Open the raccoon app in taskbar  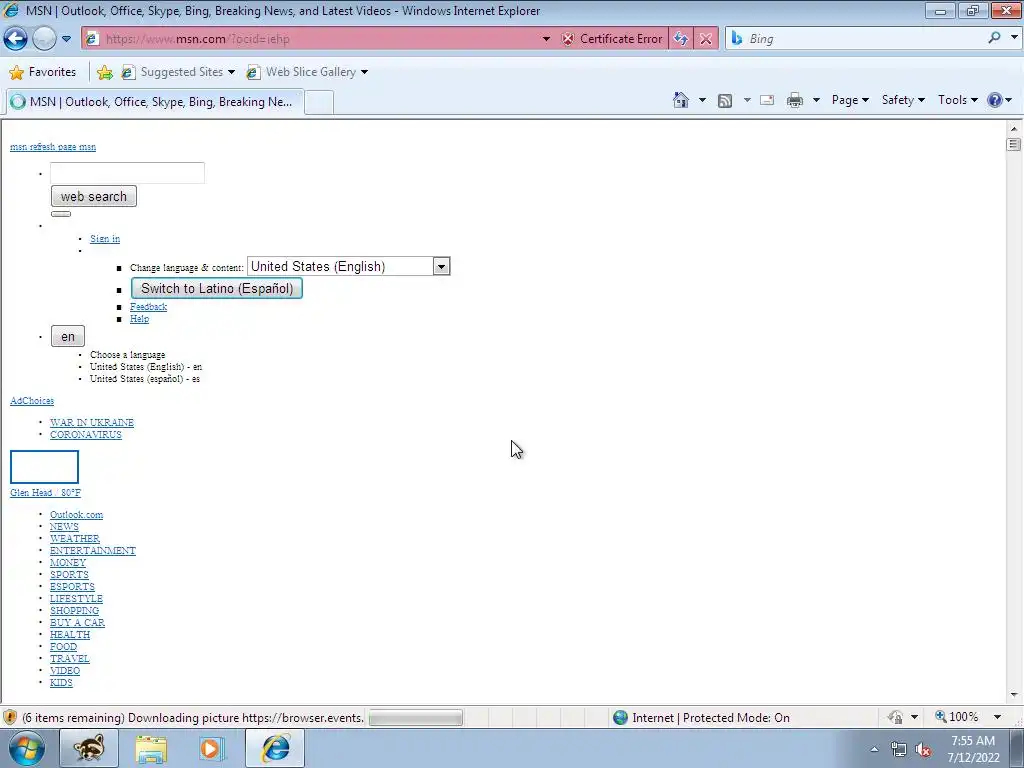tap(88, 748)
